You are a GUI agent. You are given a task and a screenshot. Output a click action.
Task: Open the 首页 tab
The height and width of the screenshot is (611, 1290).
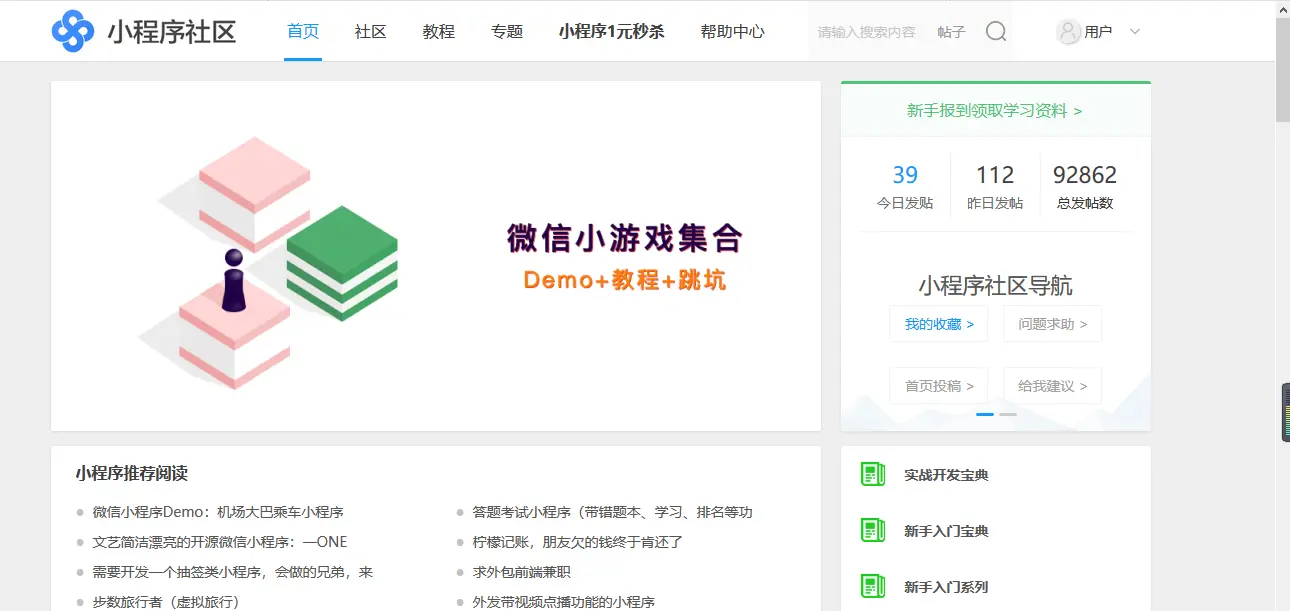pyautogui.click(x=303, y=31)
